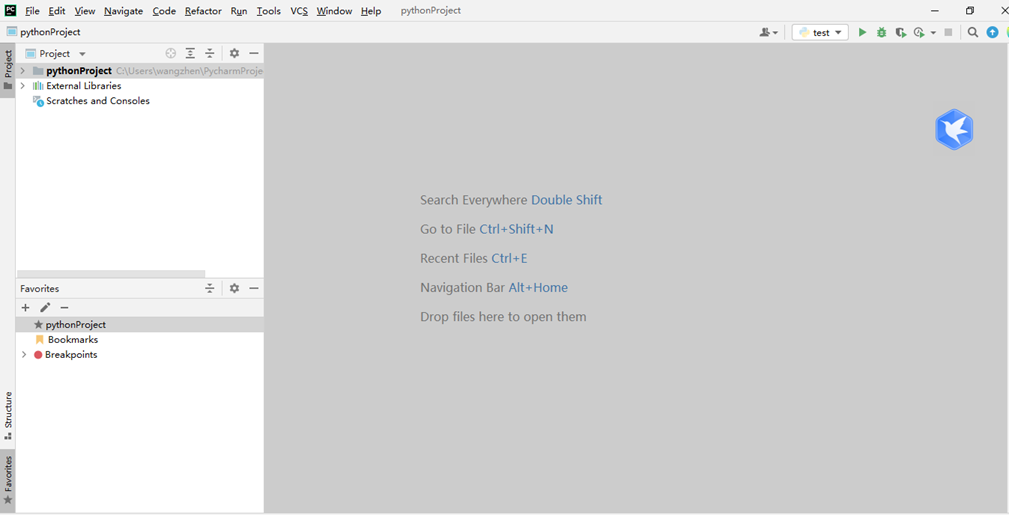Click the PyCharm logo icon in title bar

[x=10, y=10]
